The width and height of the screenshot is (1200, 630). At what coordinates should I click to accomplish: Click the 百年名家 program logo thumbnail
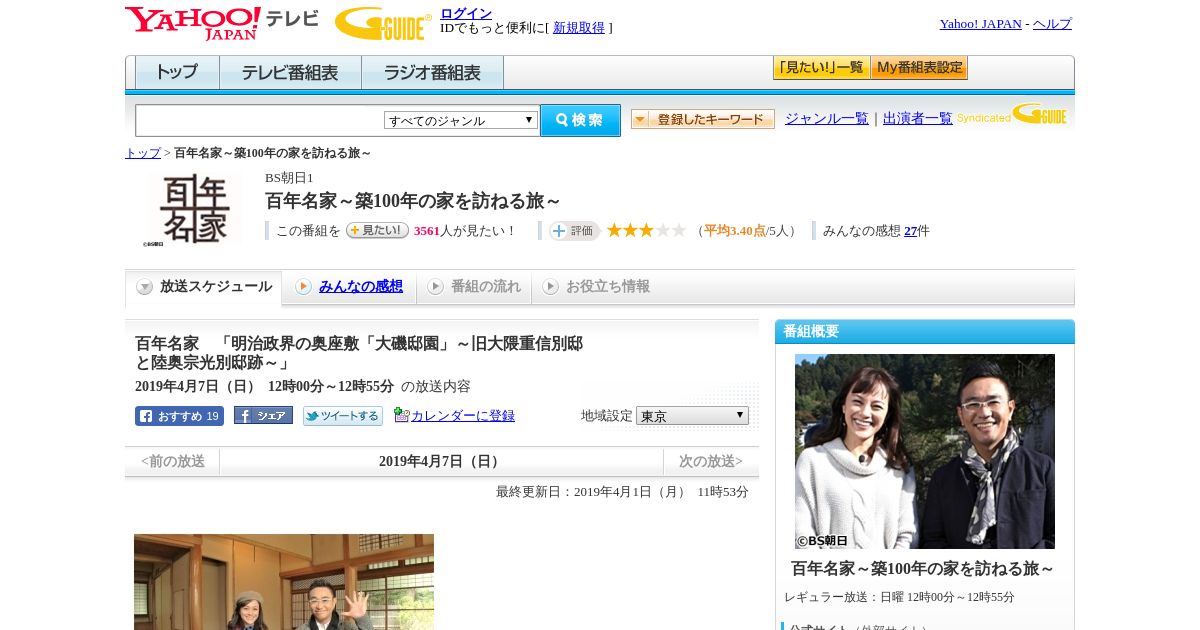[x=195, y=210]
